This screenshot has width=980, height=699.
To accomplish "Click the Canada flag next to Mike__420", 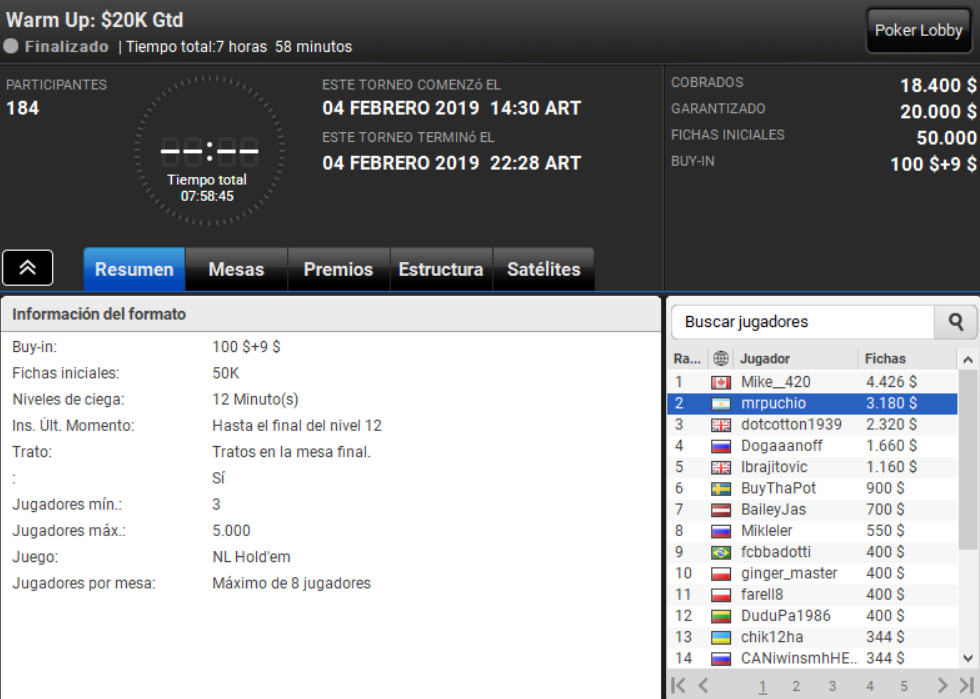I will click(x=721, y=382).
